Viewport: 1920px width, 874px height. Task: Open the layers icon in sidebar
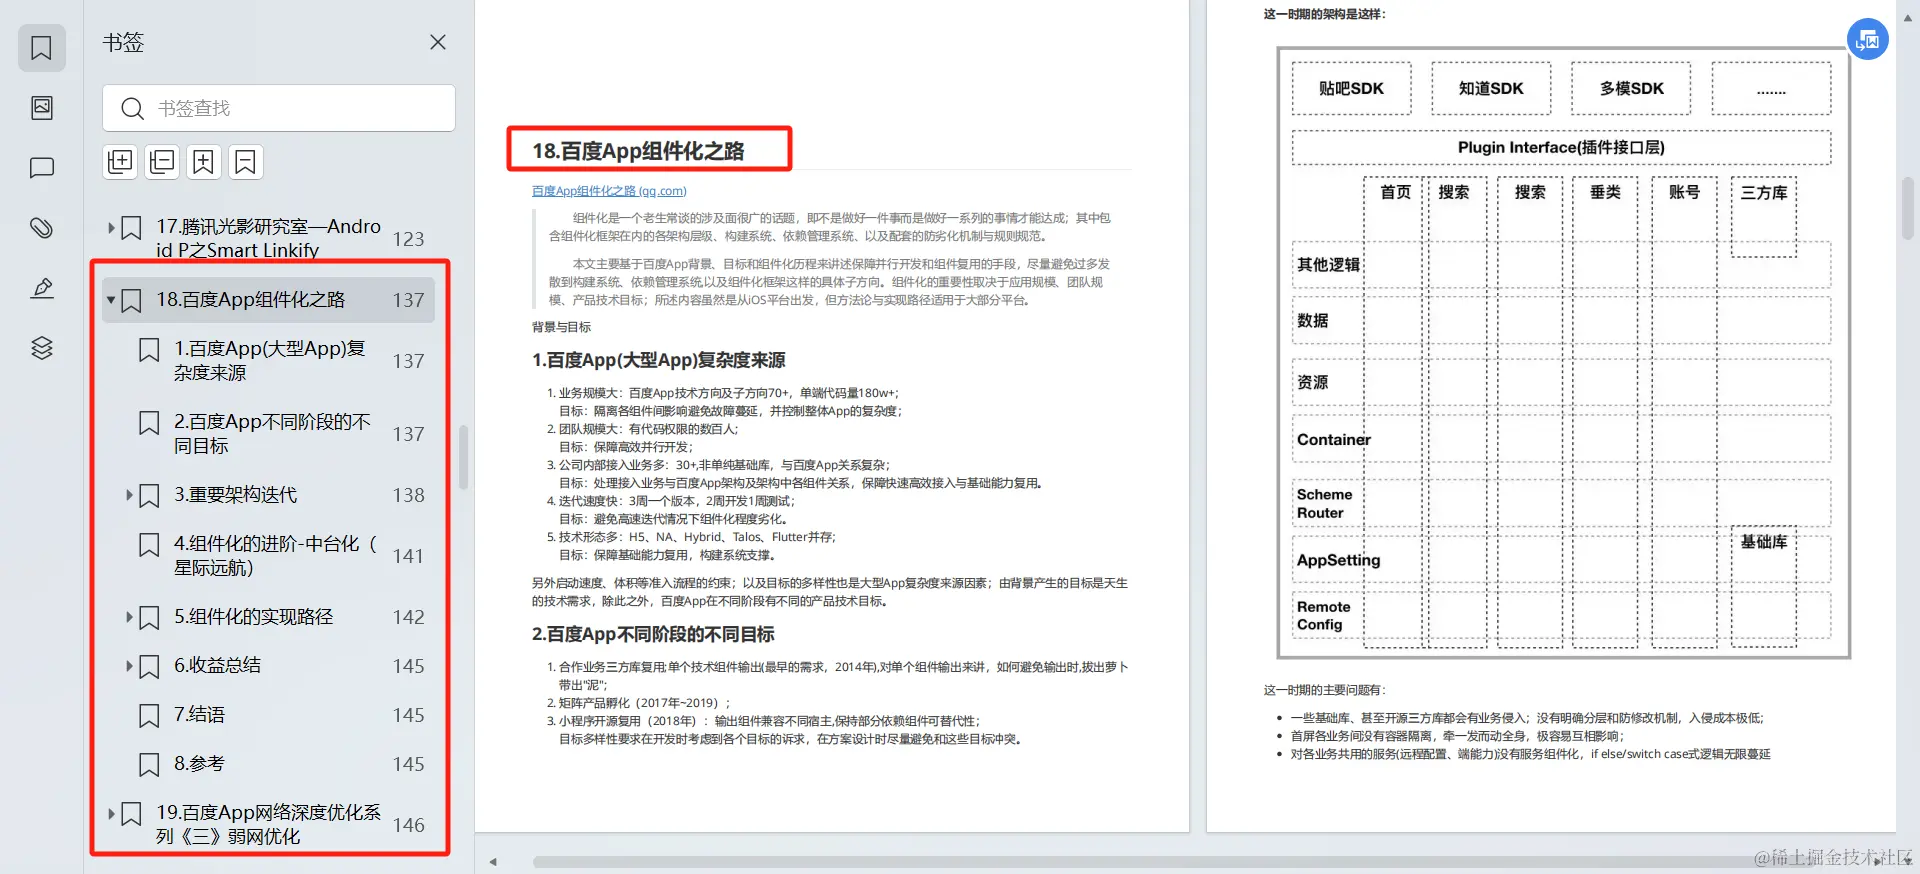click(41, 348)
